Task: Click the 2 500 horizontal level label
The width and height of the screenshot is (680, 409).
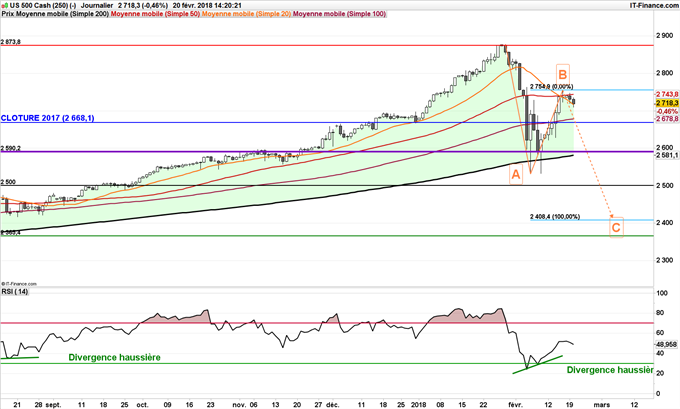Action: point(8,182)
